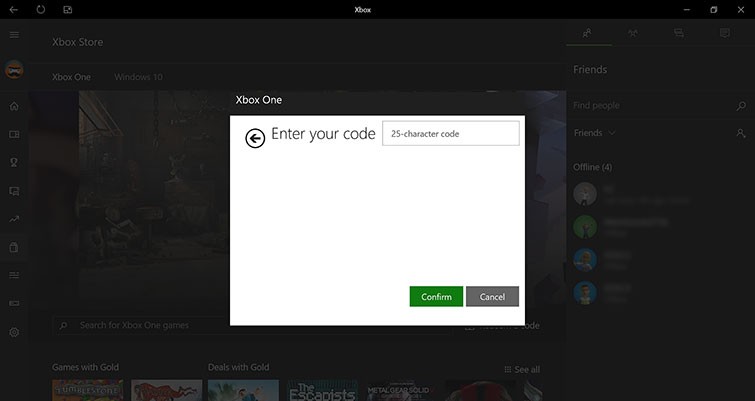Screen dimensions: 755x401
Task: Click the refresh icon in the title bar
Action: [x=40, y=10]
